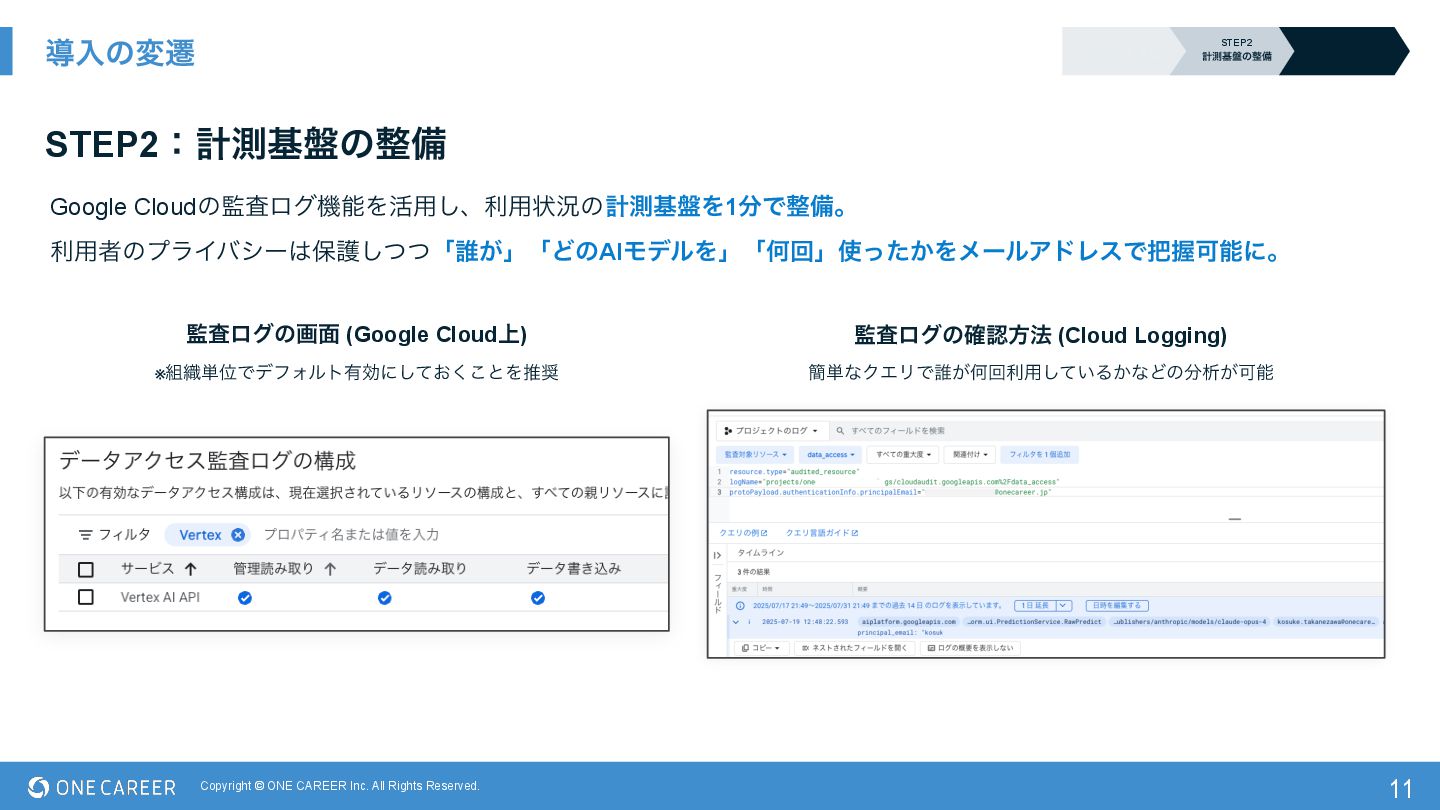
Task: Sort by the 管理読み取り column arrow
Action: (x=330, y=569)
